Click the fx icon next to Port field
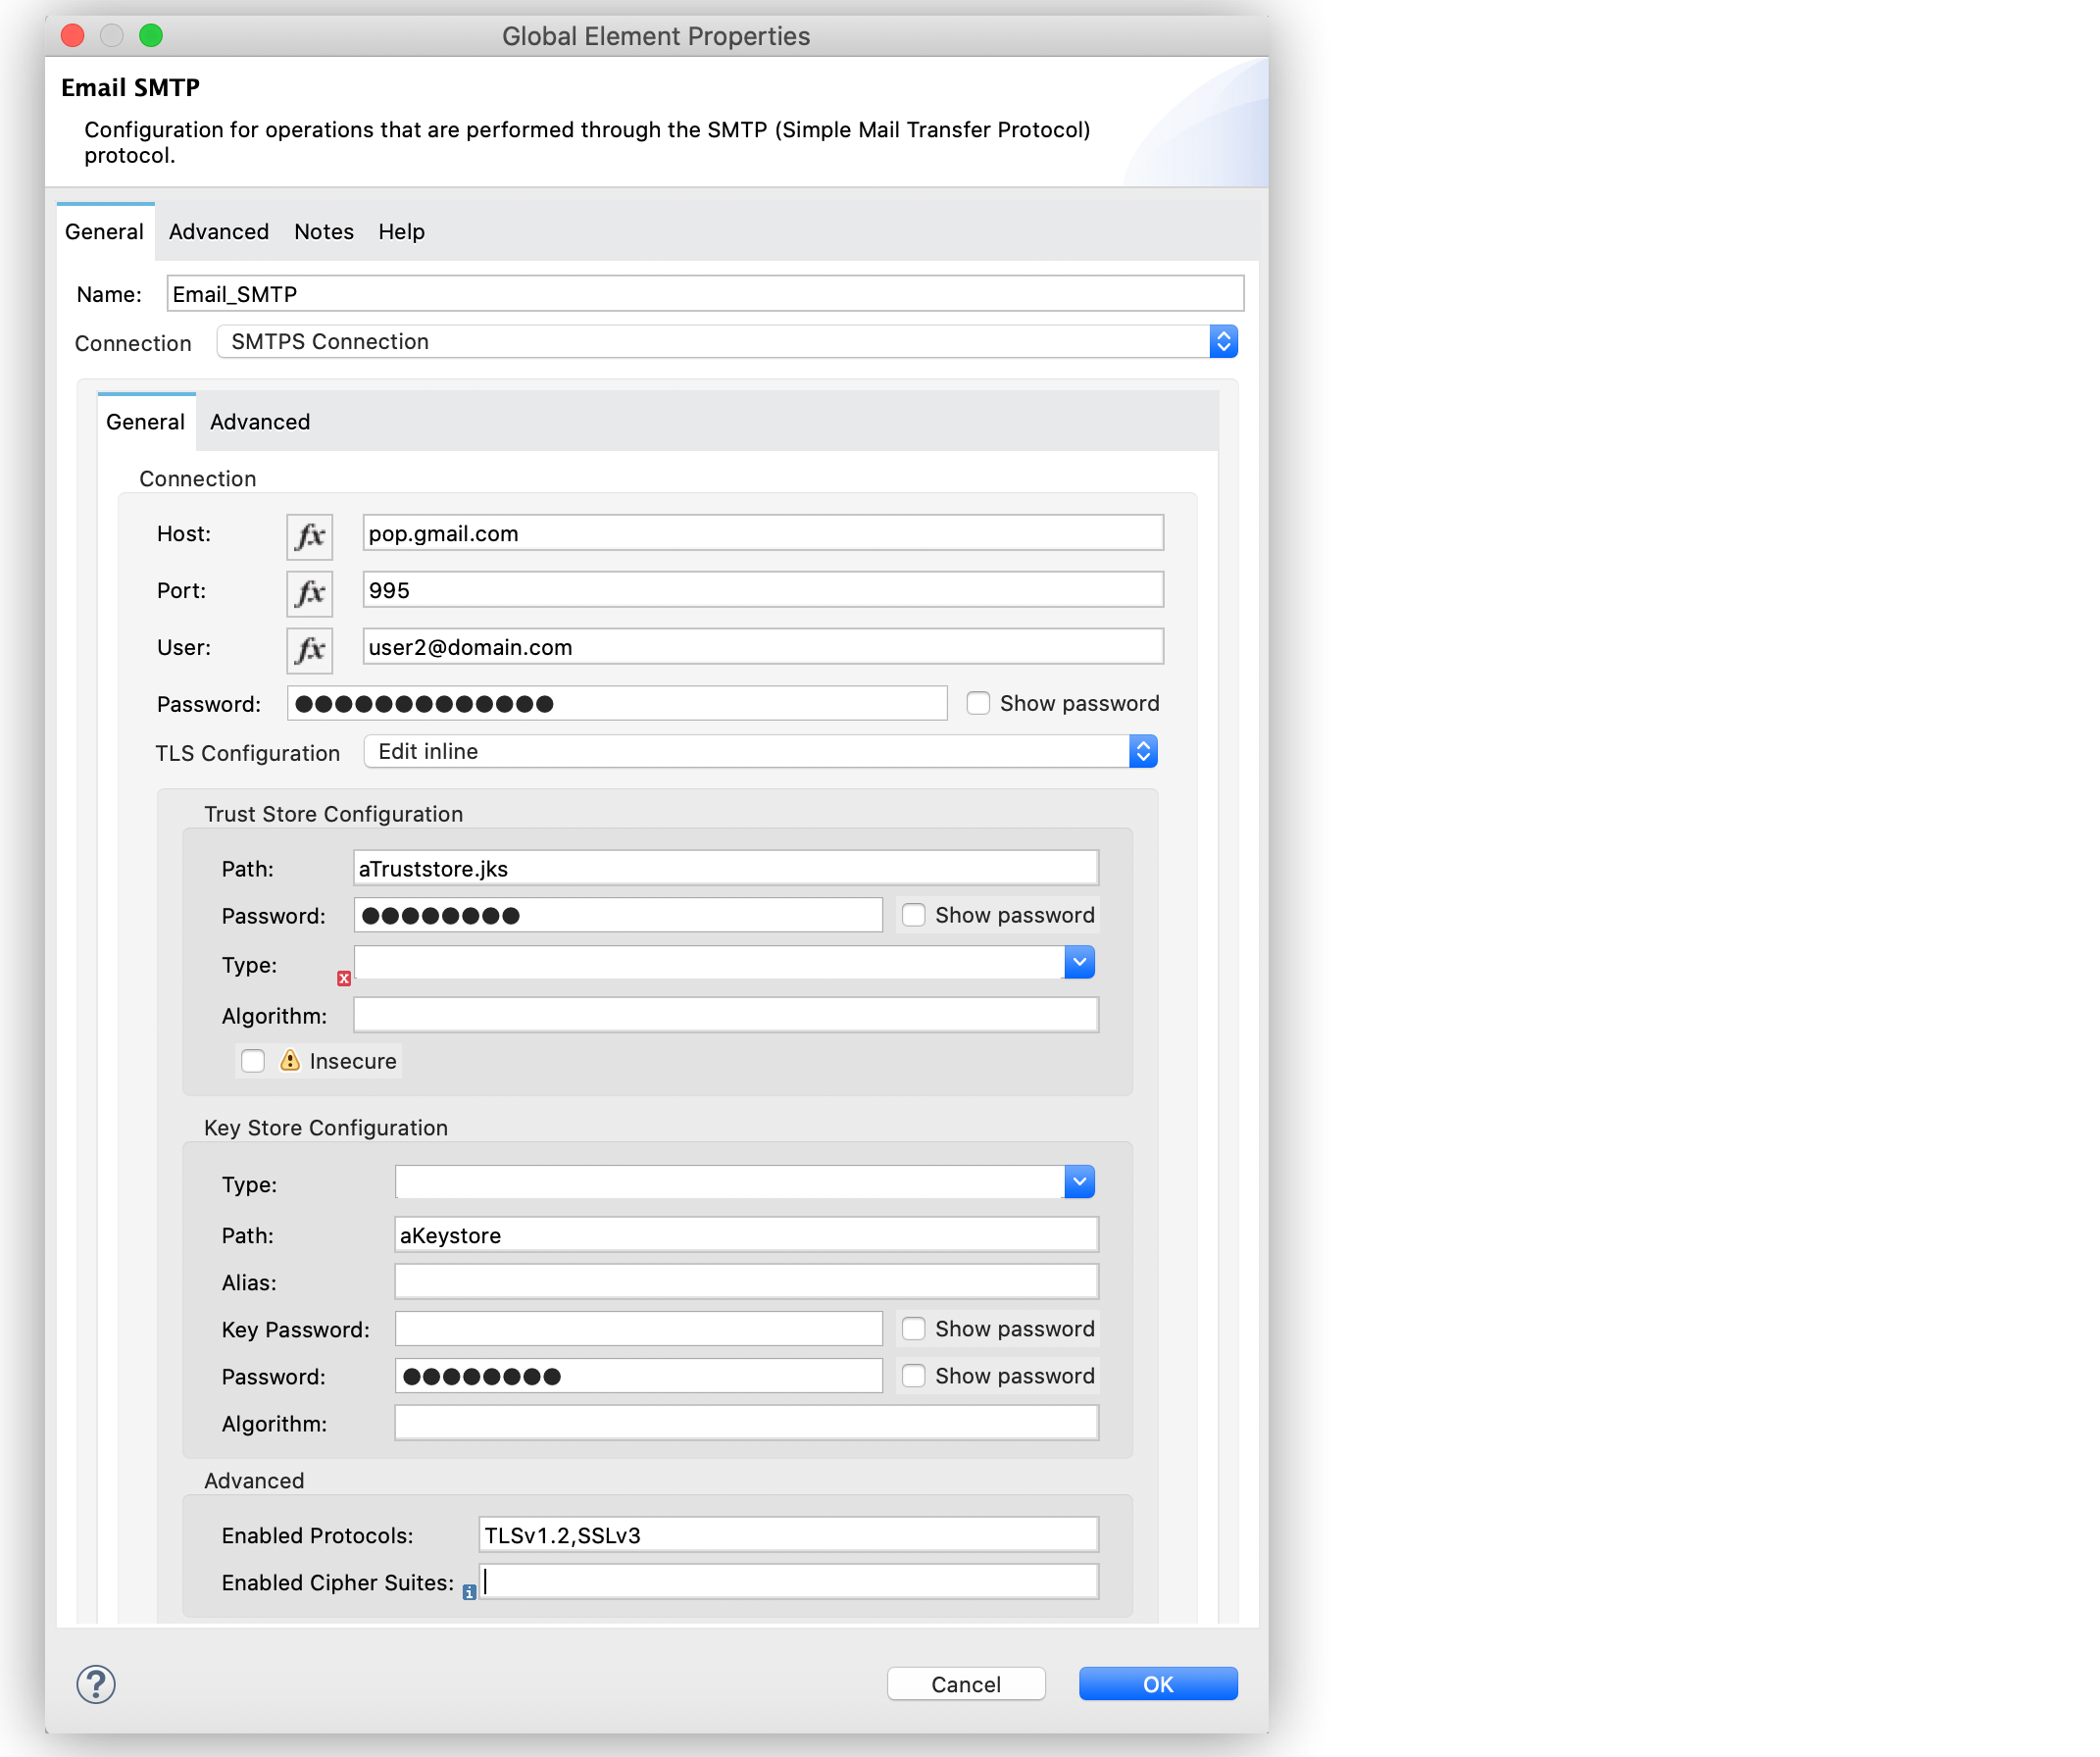Viewport: 2100px width, 1757px height. [309, 591]
